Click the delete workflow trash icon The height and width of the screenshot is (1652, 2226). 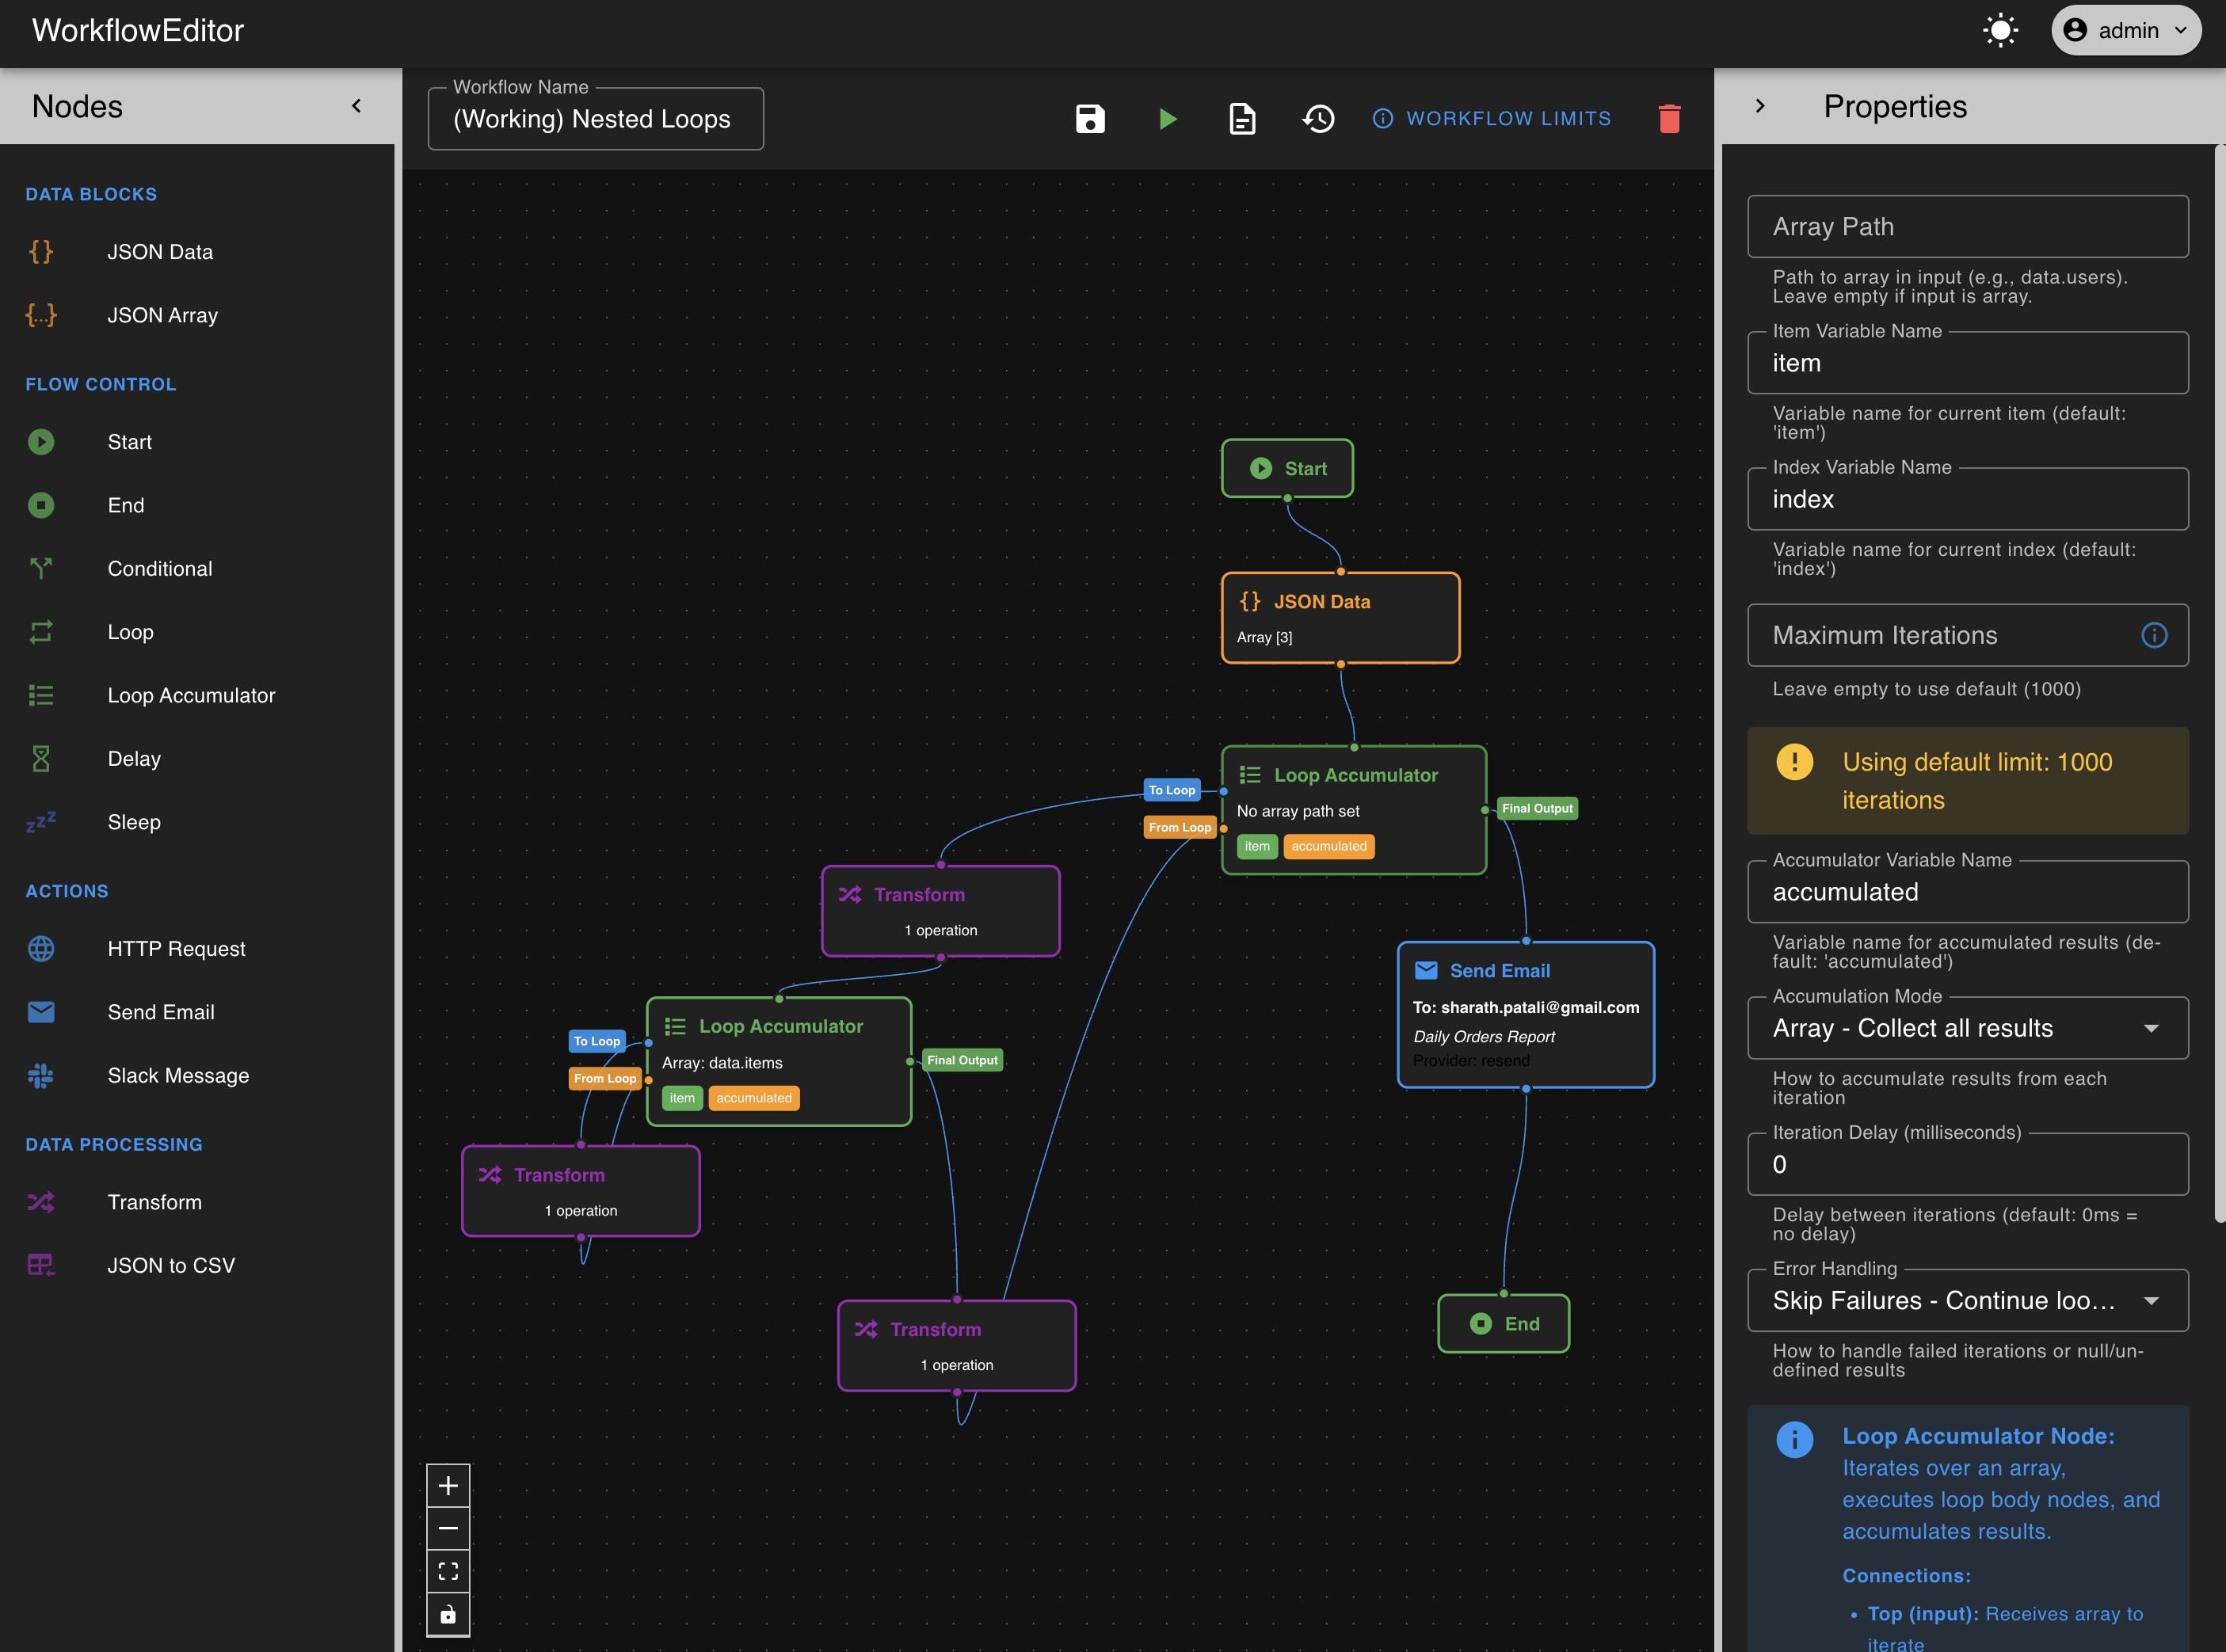point(1670,118)
